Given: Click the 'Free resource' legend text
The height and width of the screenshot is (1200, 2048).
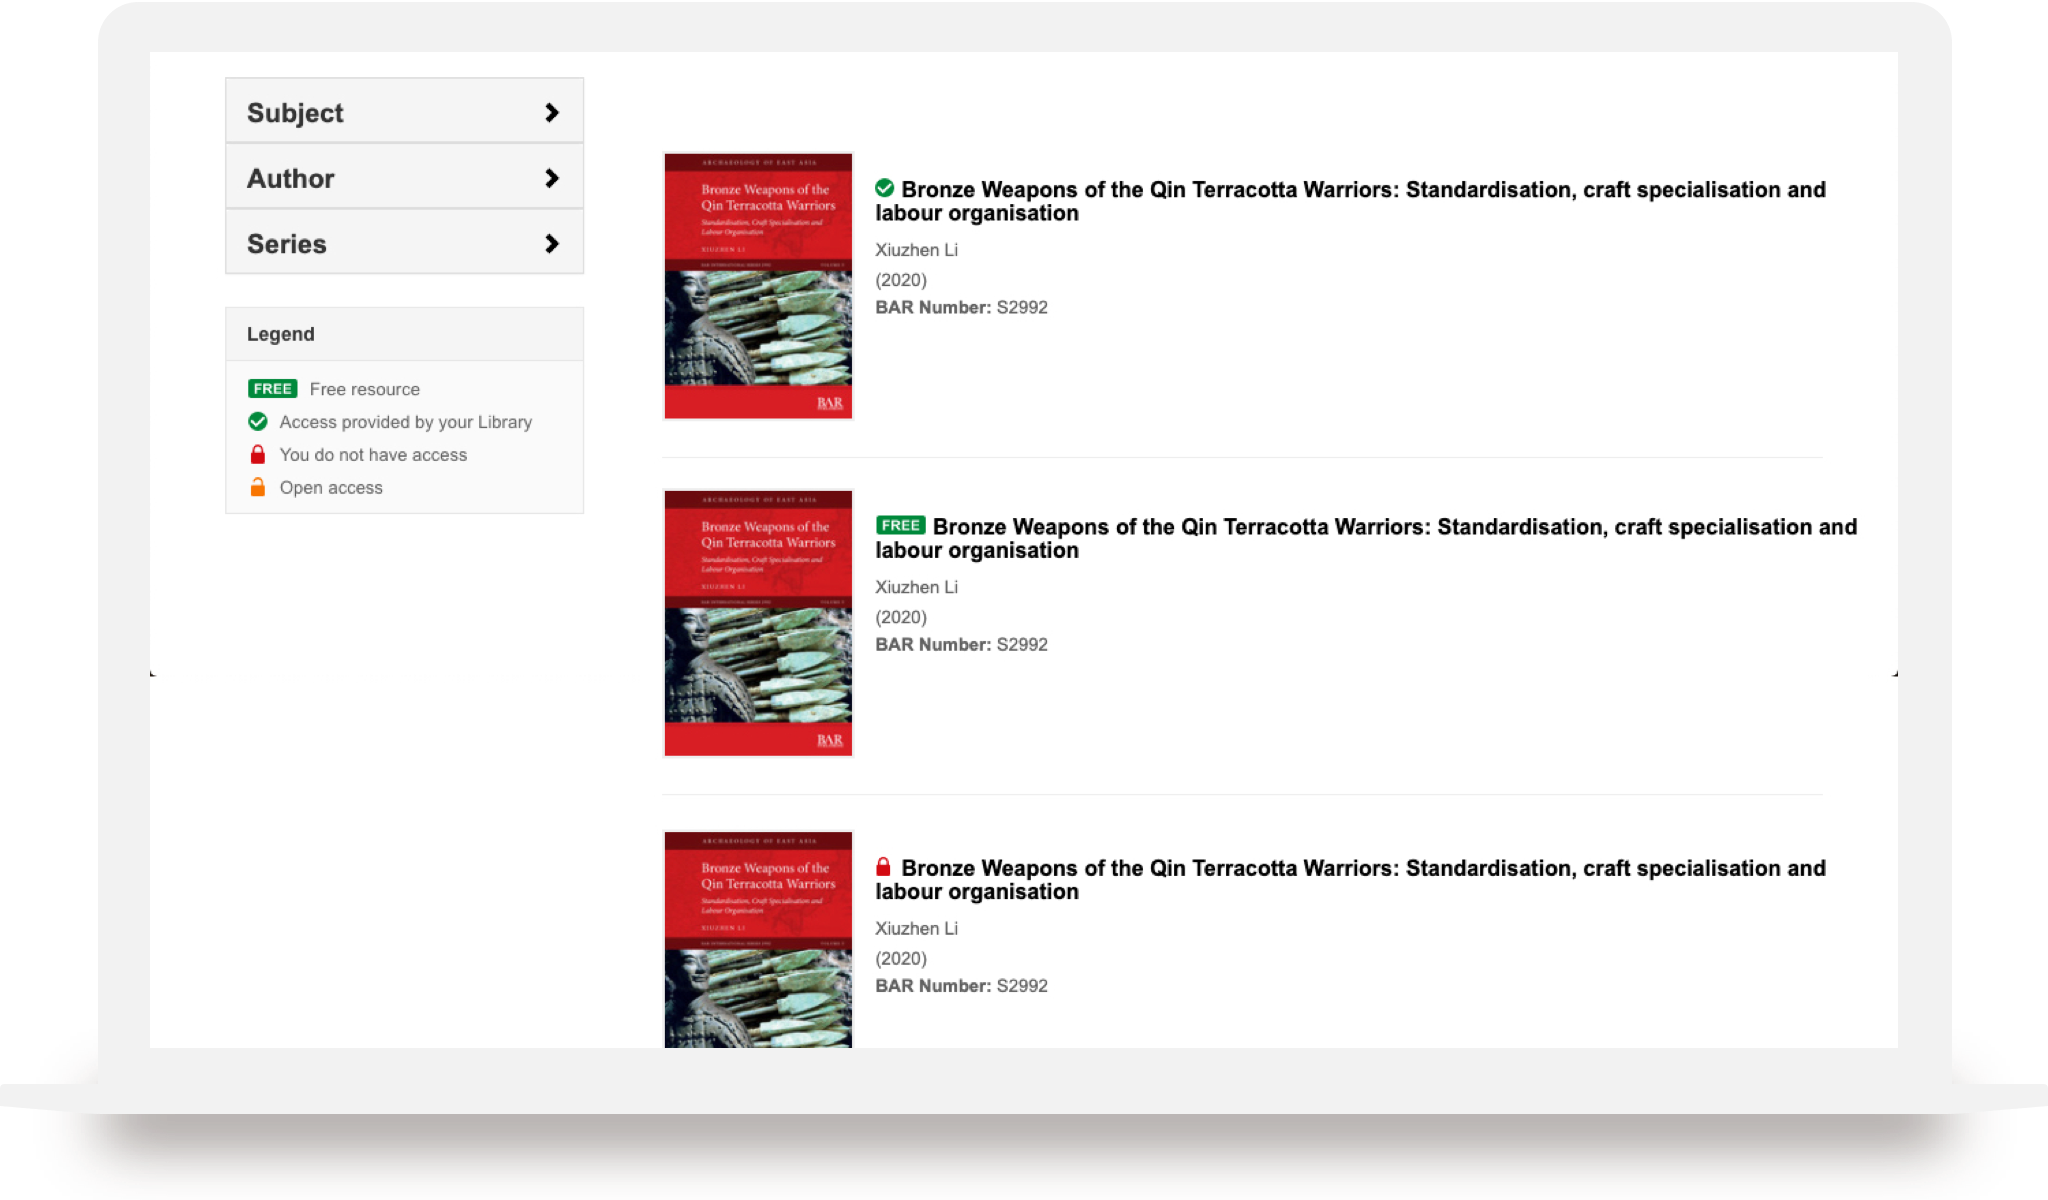Looking at the screenshot, I should (364, 389).
